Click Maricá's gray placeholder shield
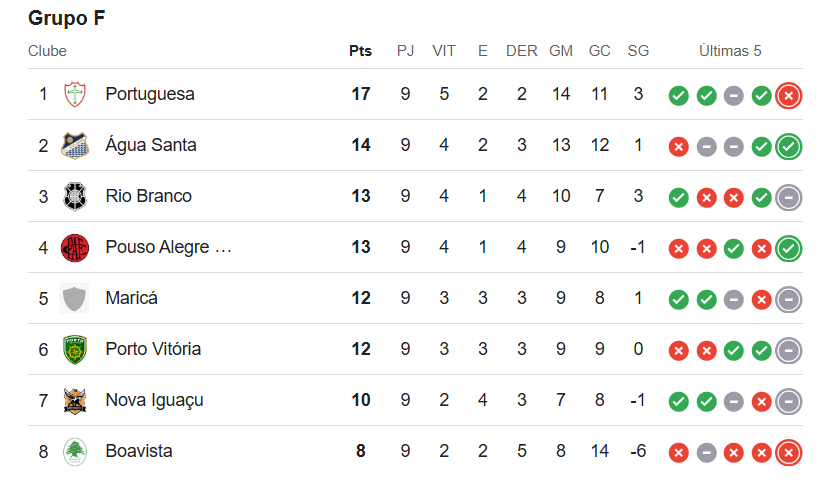Viewport: 832px width, 490px height. 74,298
